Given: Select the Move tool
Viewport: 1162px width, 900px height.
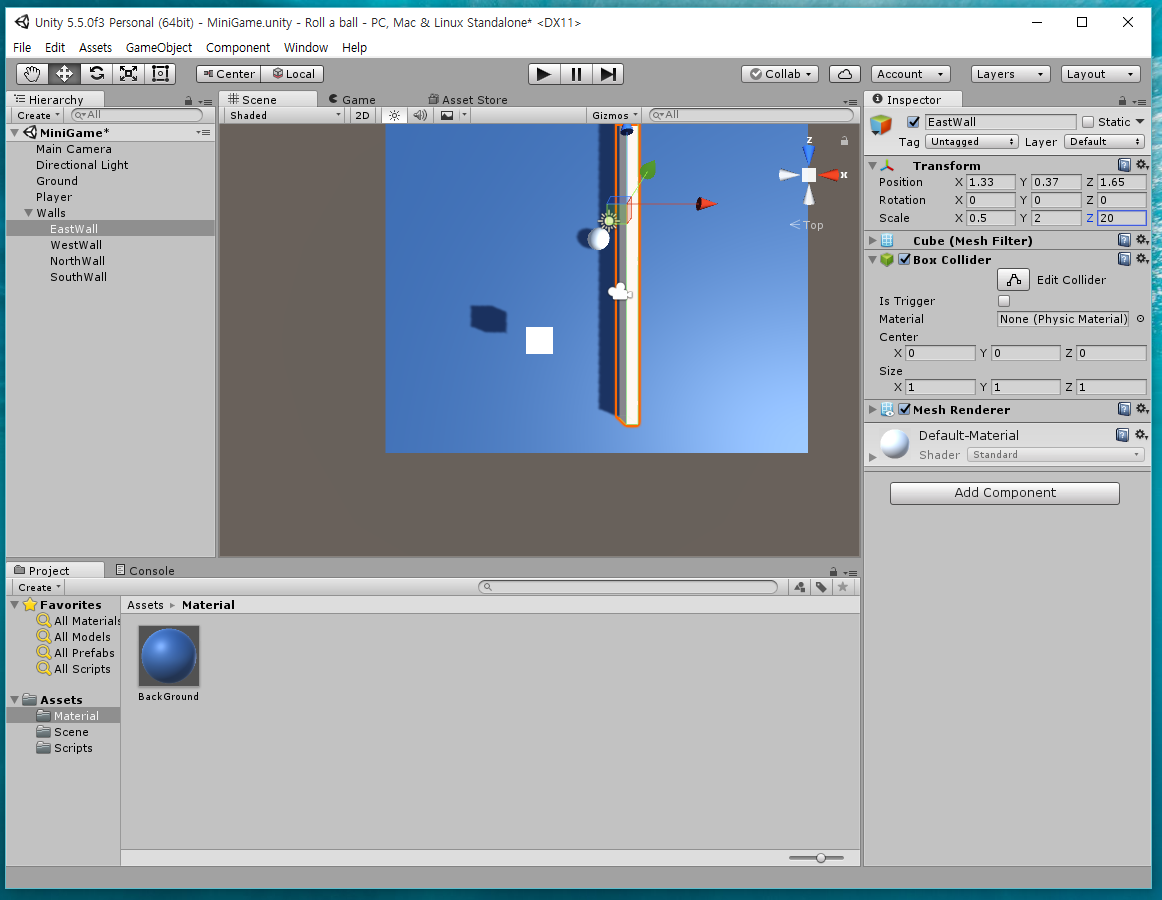Looking at the screenshot, I should (x=63, y=73).
